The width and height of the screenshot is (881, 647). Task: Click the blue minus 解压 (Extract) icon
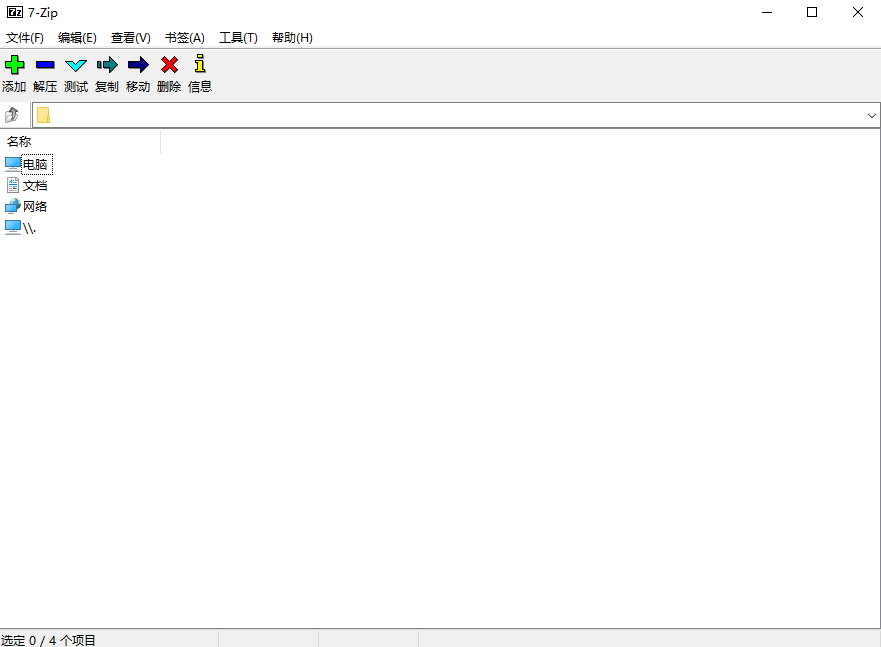tap(45, 65)
